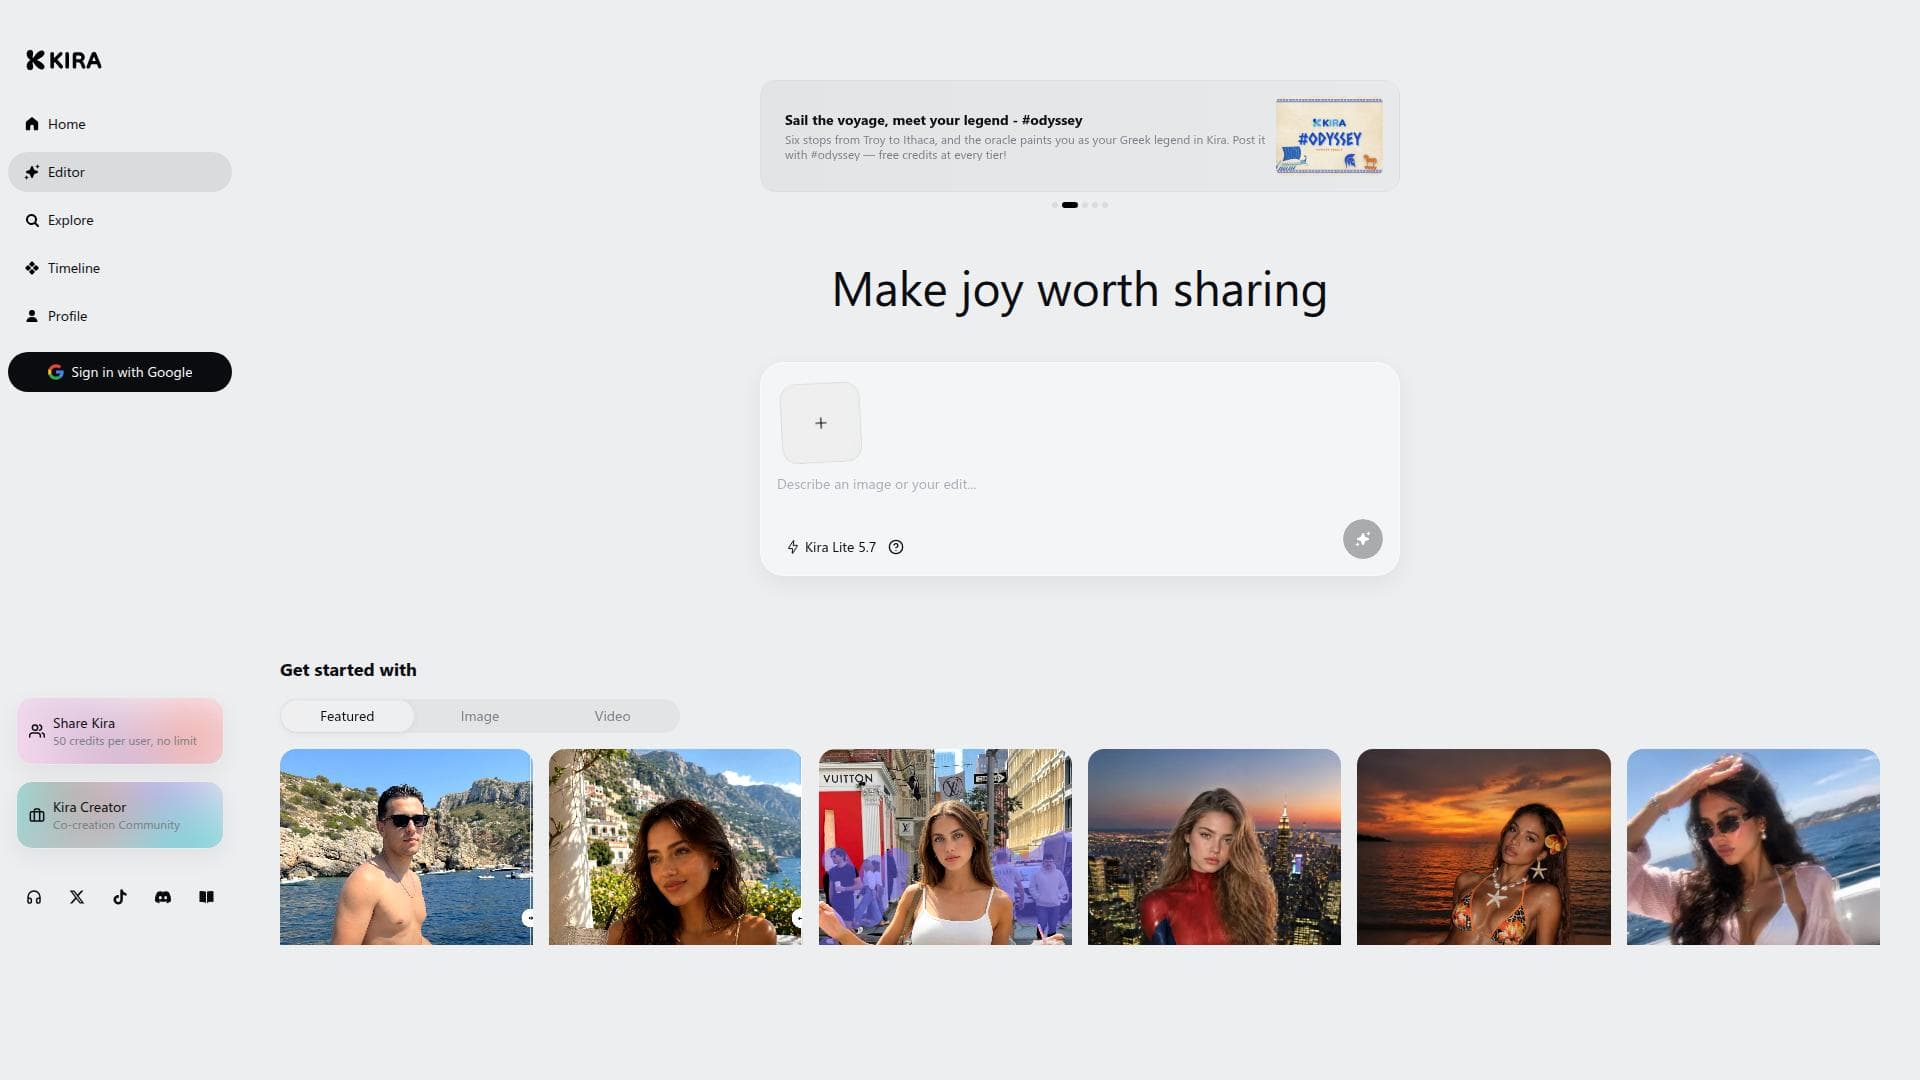Image resolution: width=1920 pixels, height=1080 pixels.
Task: Open the X social link
Action: tap(77, 897)
